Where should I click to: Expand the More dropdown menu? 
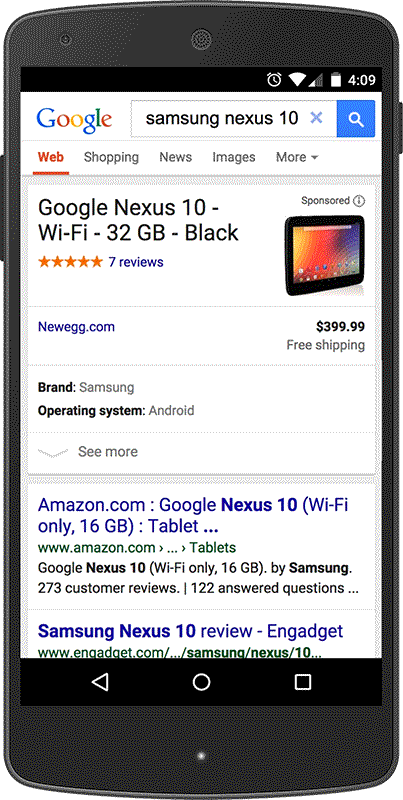pyautogui.click(x=297, y=157)
